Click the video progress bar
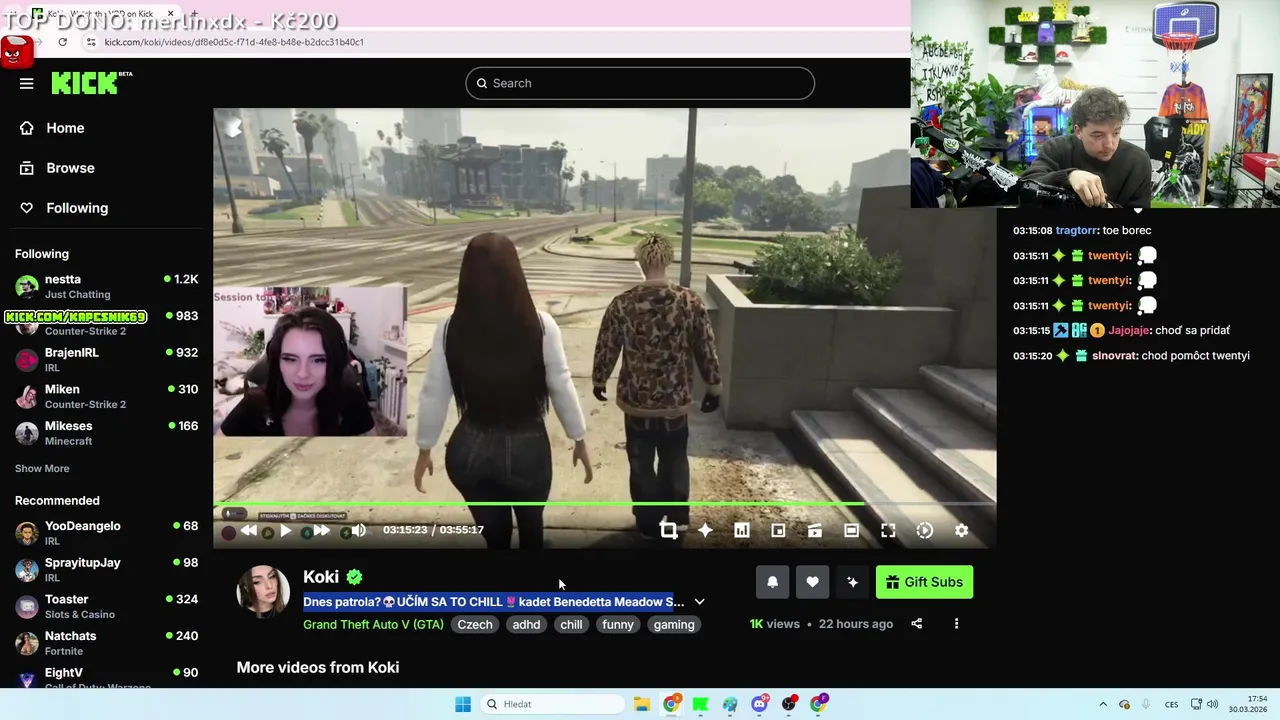Viewport: 1280px width, 720px height. click(x=604, y=504)
